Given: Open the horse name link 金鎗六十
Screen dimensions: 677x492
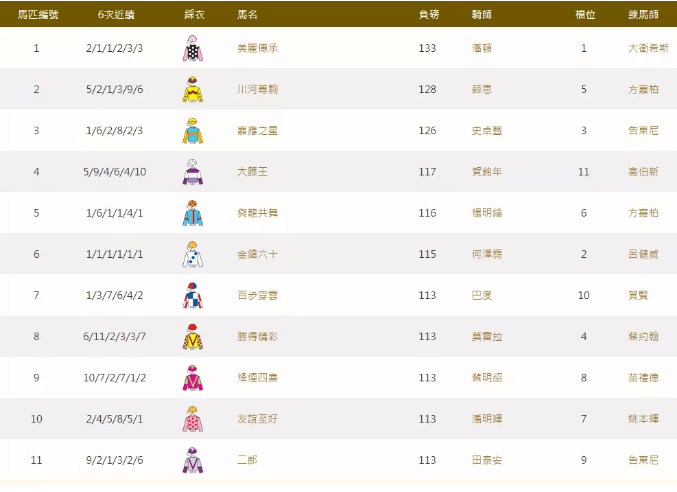Looking at the screenshot, I should (x=257, y=254).
